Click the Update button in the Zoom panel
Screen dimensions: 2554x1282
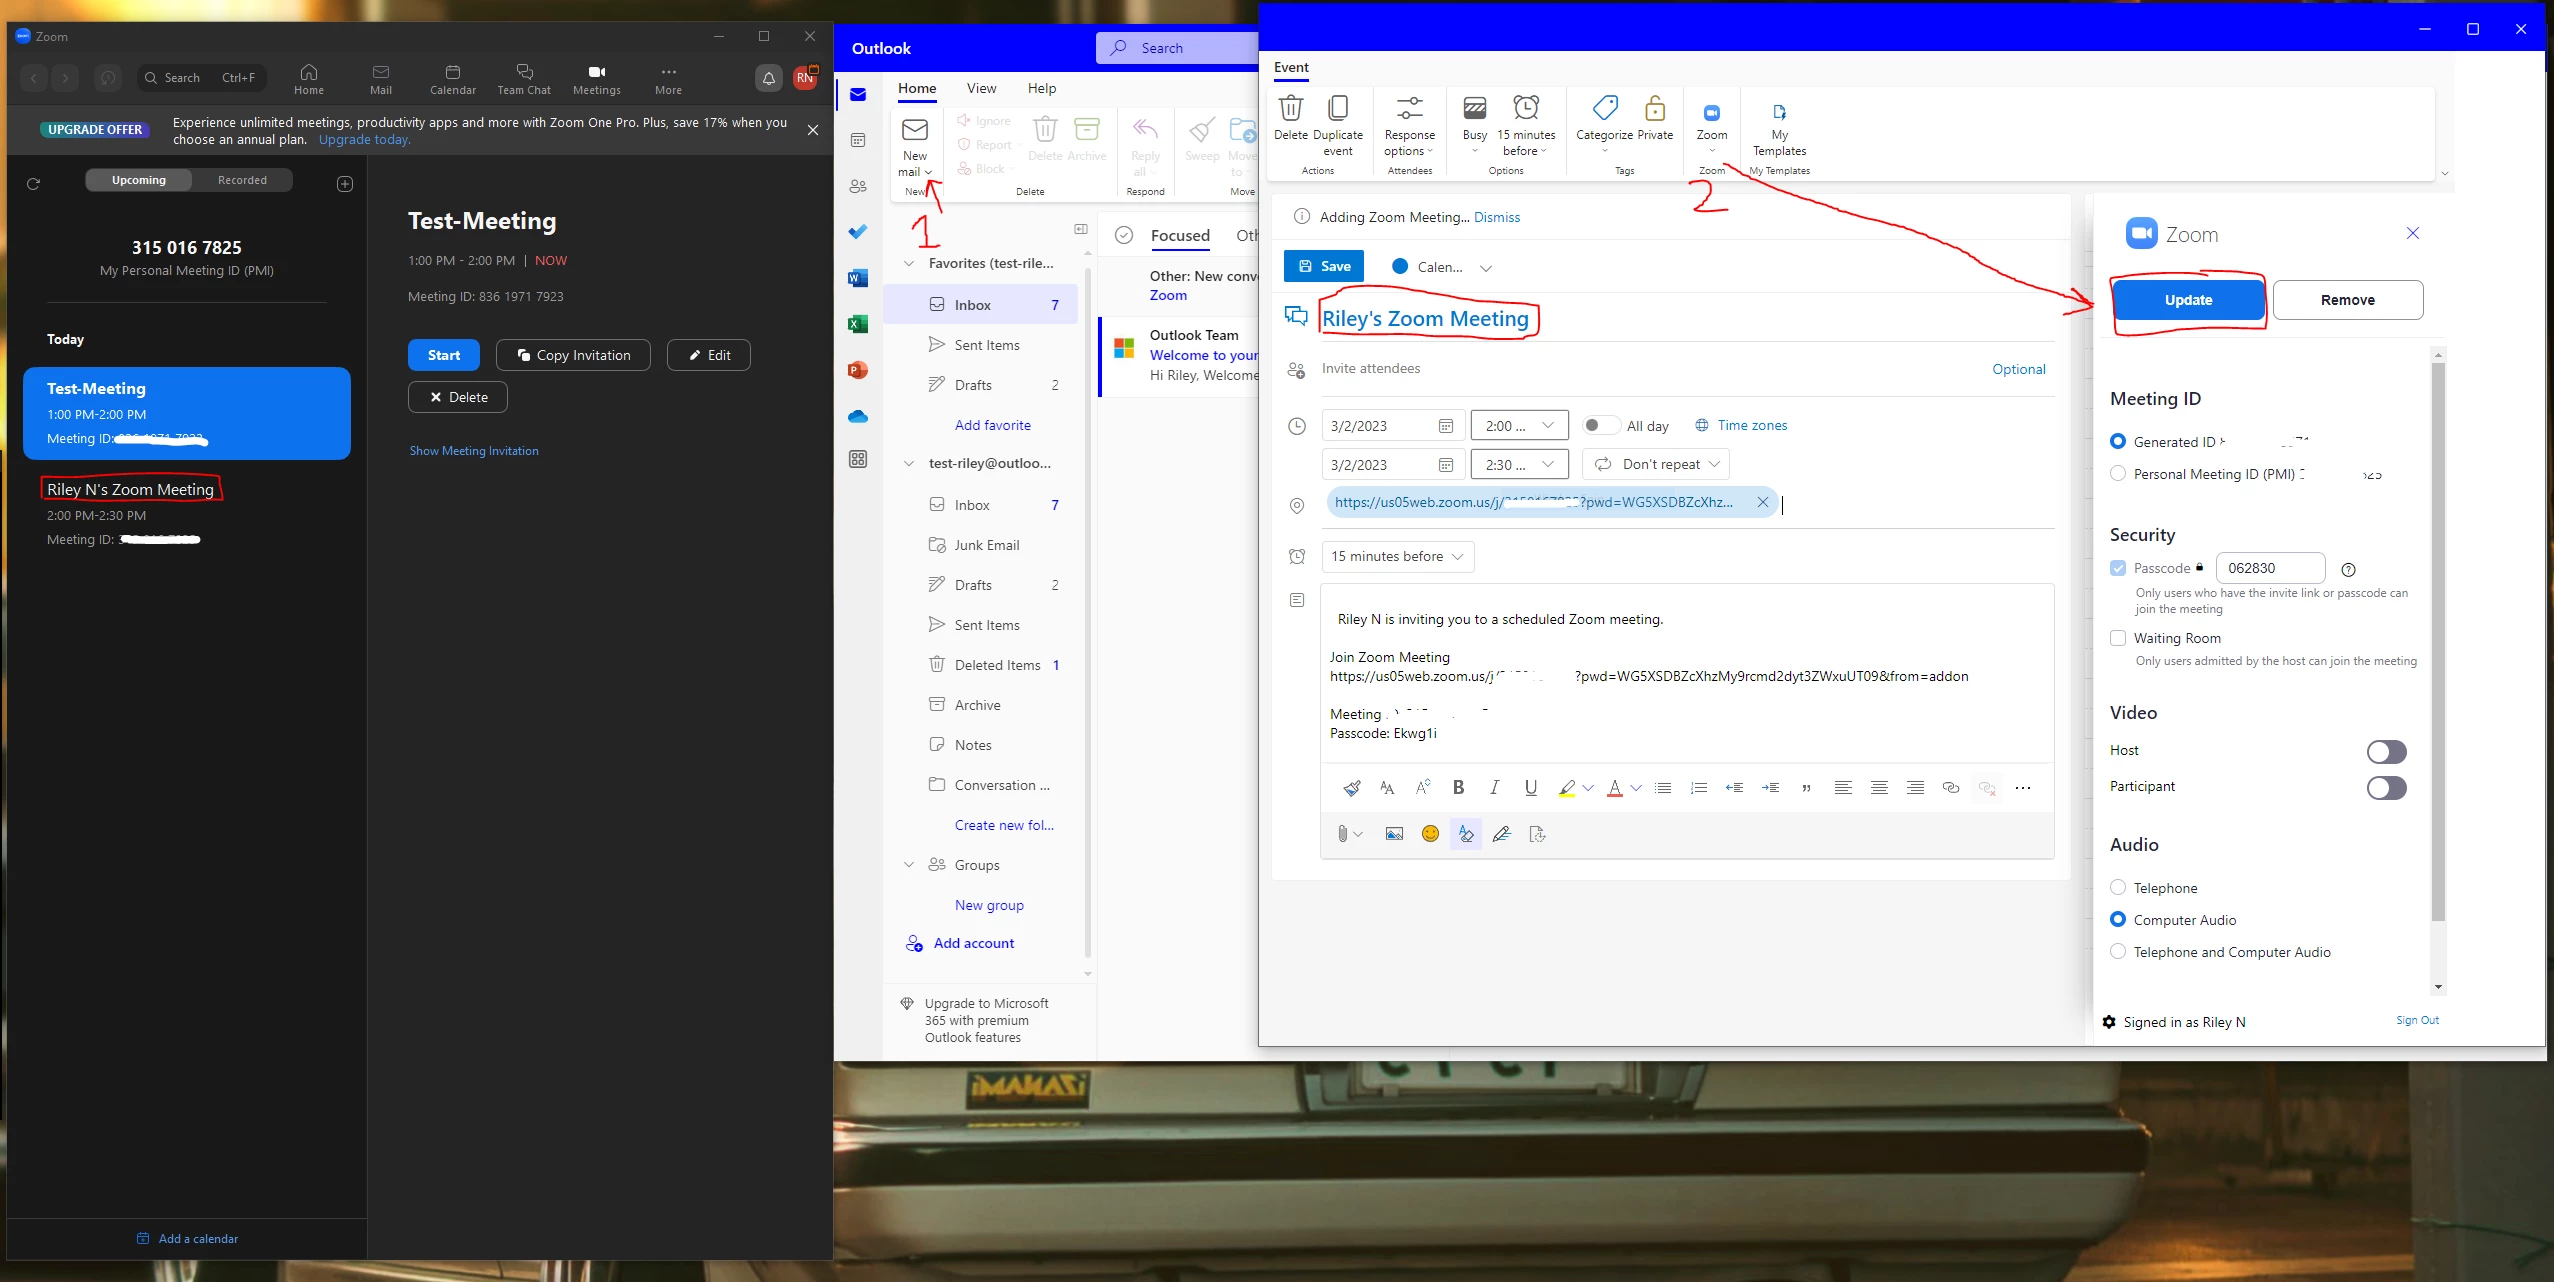(x=2188, y=300)
